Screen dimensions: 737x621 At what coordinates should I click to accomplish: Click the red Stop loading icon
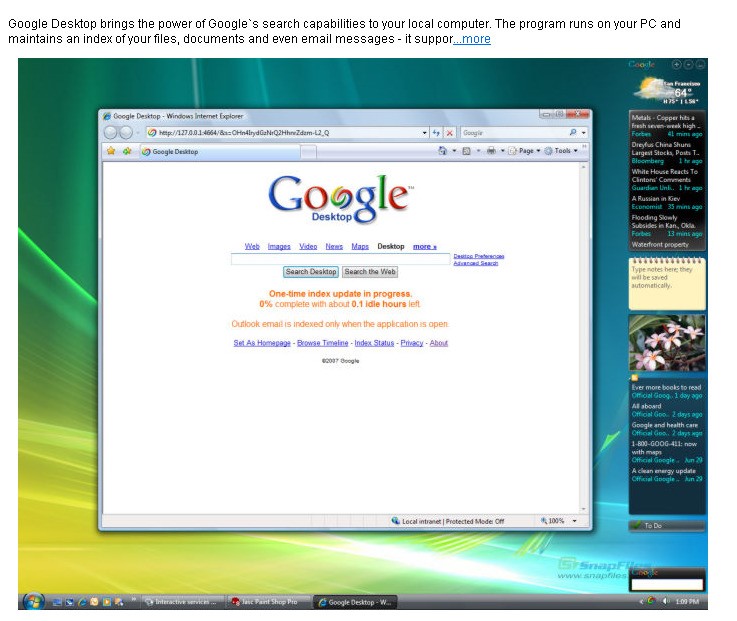click(x=450, y=133)
